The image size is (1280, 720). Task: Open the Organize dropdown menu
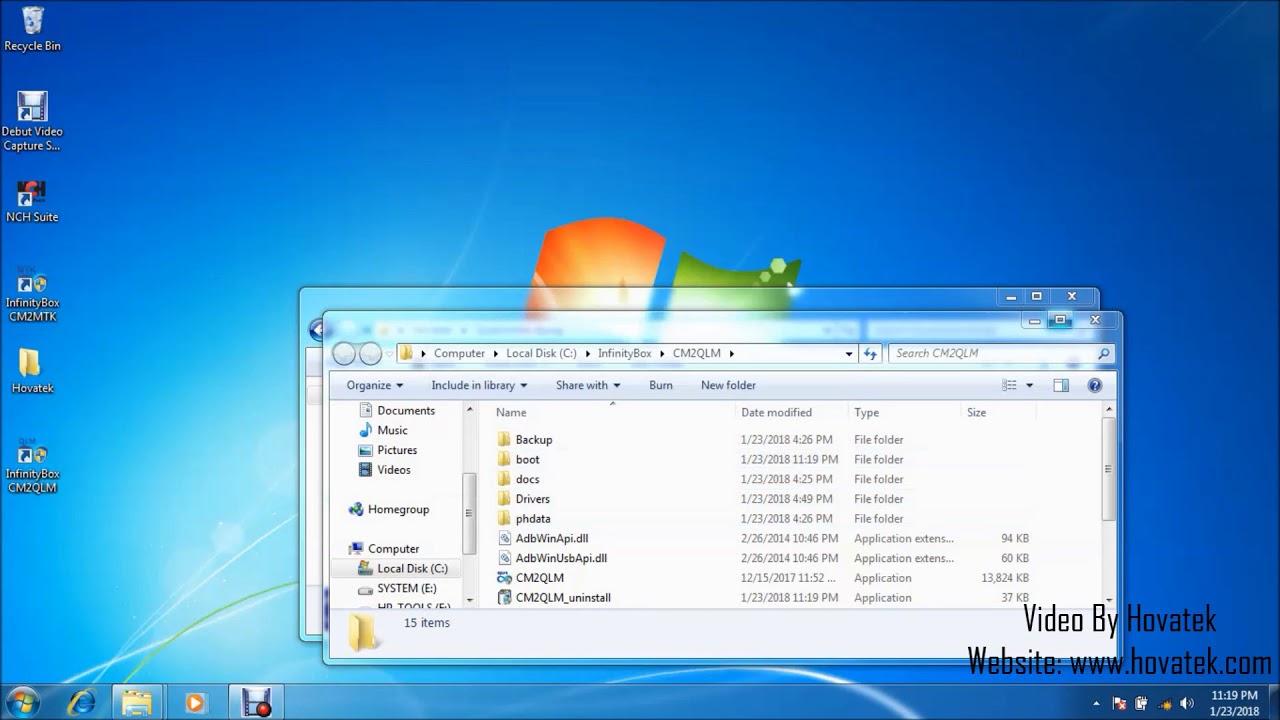(375, 385)
